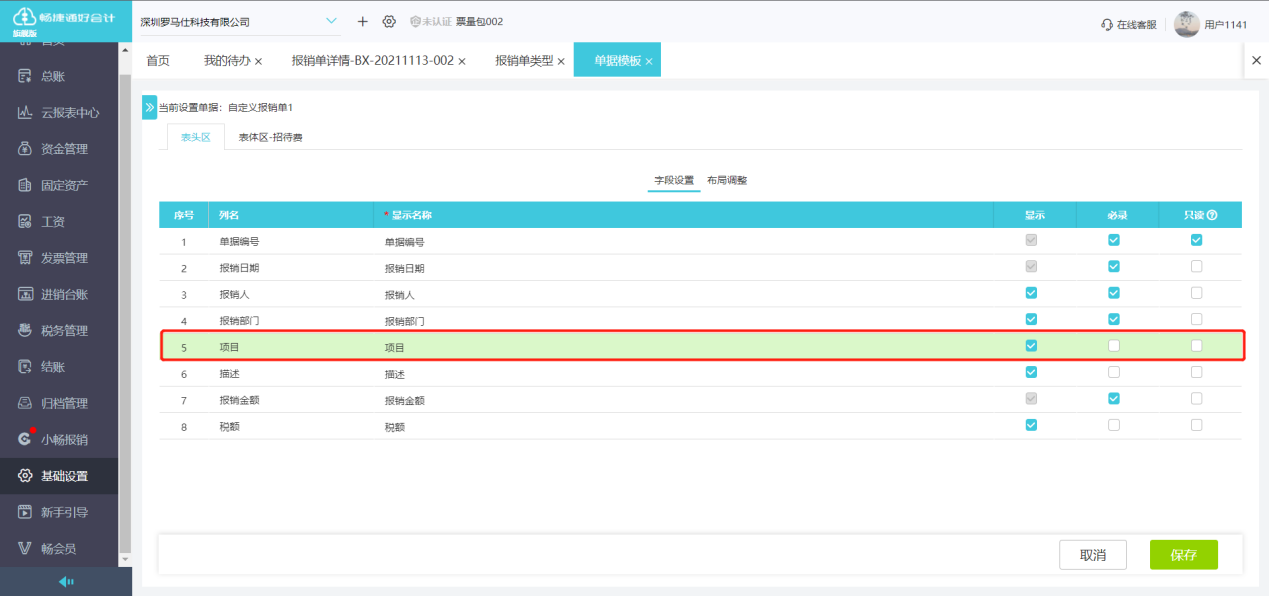The height and width of the screenshot is (596, 1269).
Task: Switch to 表体区-招待费 tab
Action: [270, 137]
